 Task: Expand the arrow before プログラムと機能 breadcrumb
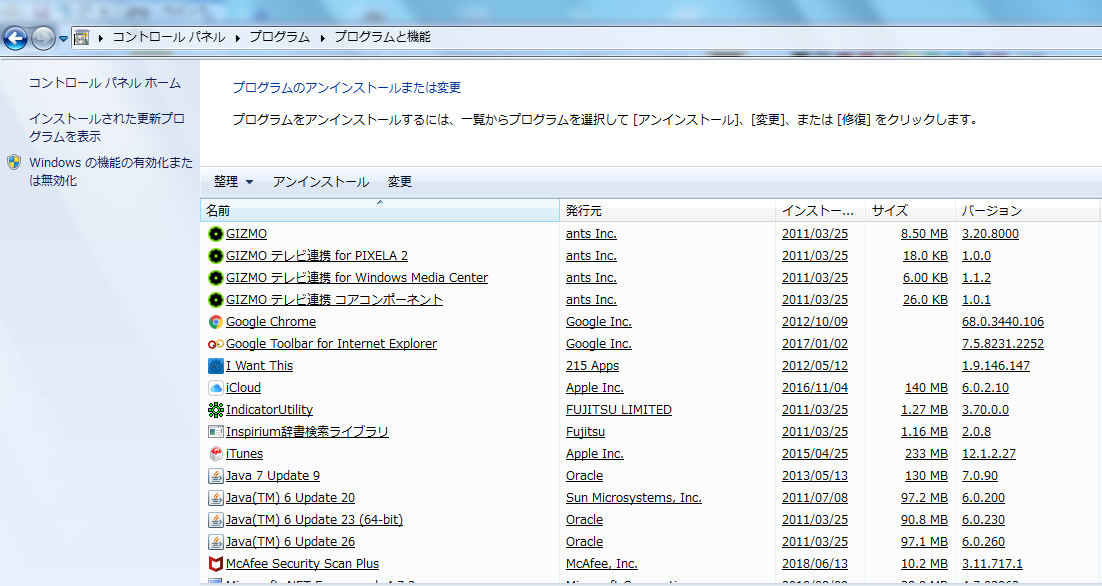pyautogui.click(x=323, y=38)
